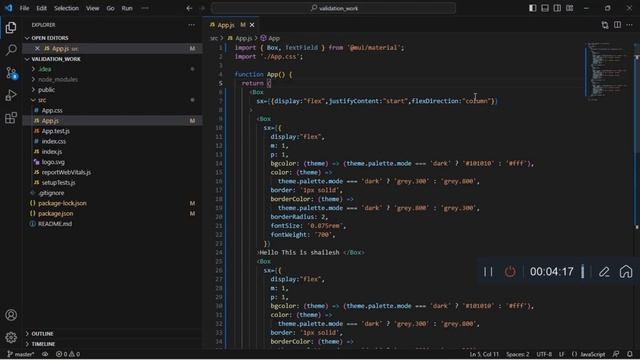Expand the .idea folder
This screenshot has height=360, width=640.
pyautogui.click(x=44, y=69)
